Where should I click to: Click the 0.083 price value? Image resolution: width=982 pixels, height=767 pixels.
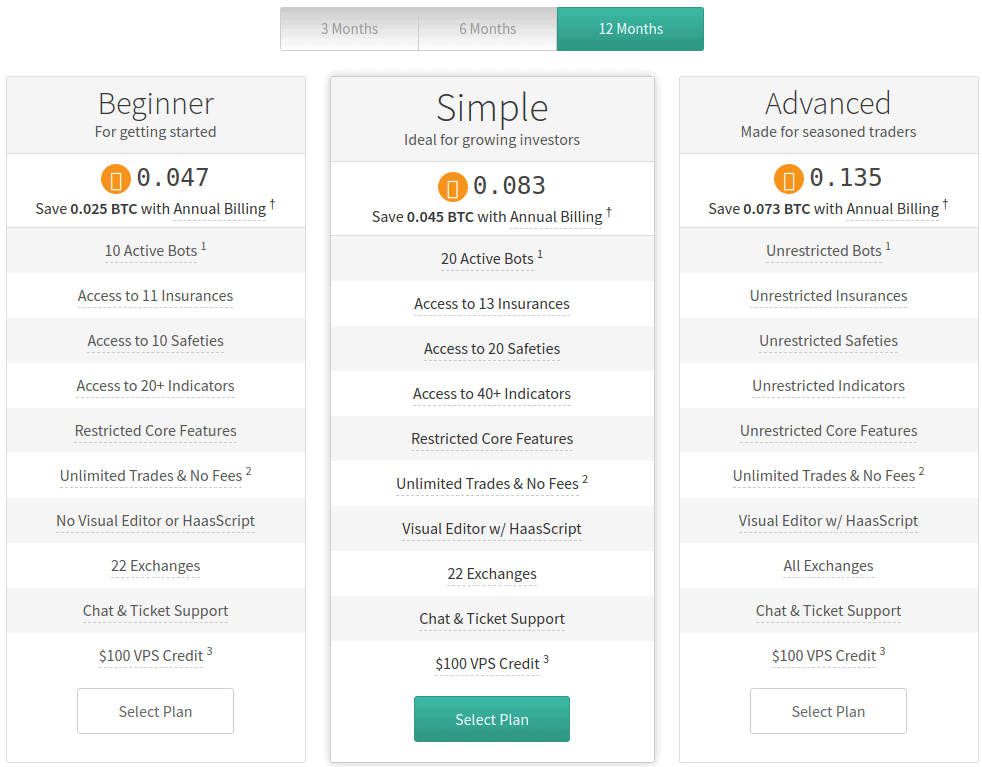(509, 187)
